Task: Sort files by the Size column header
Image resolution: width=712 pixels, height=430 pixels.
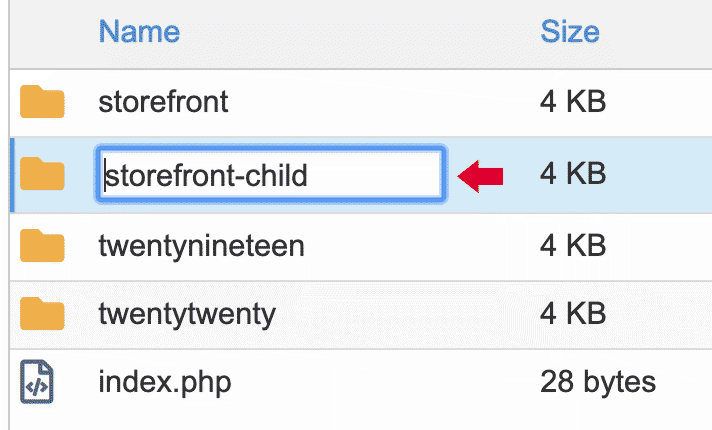Action: 569,32
